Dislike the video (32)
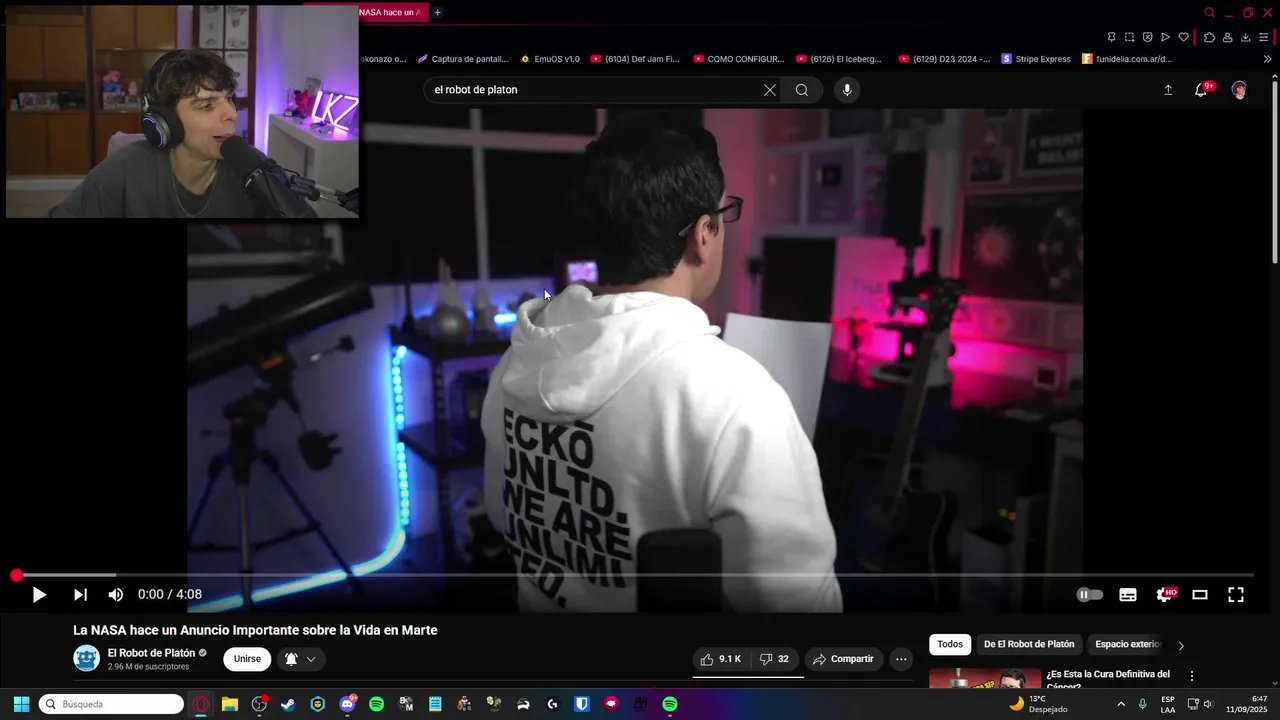This screenshot has height=720, width=1280. (774, 659)
